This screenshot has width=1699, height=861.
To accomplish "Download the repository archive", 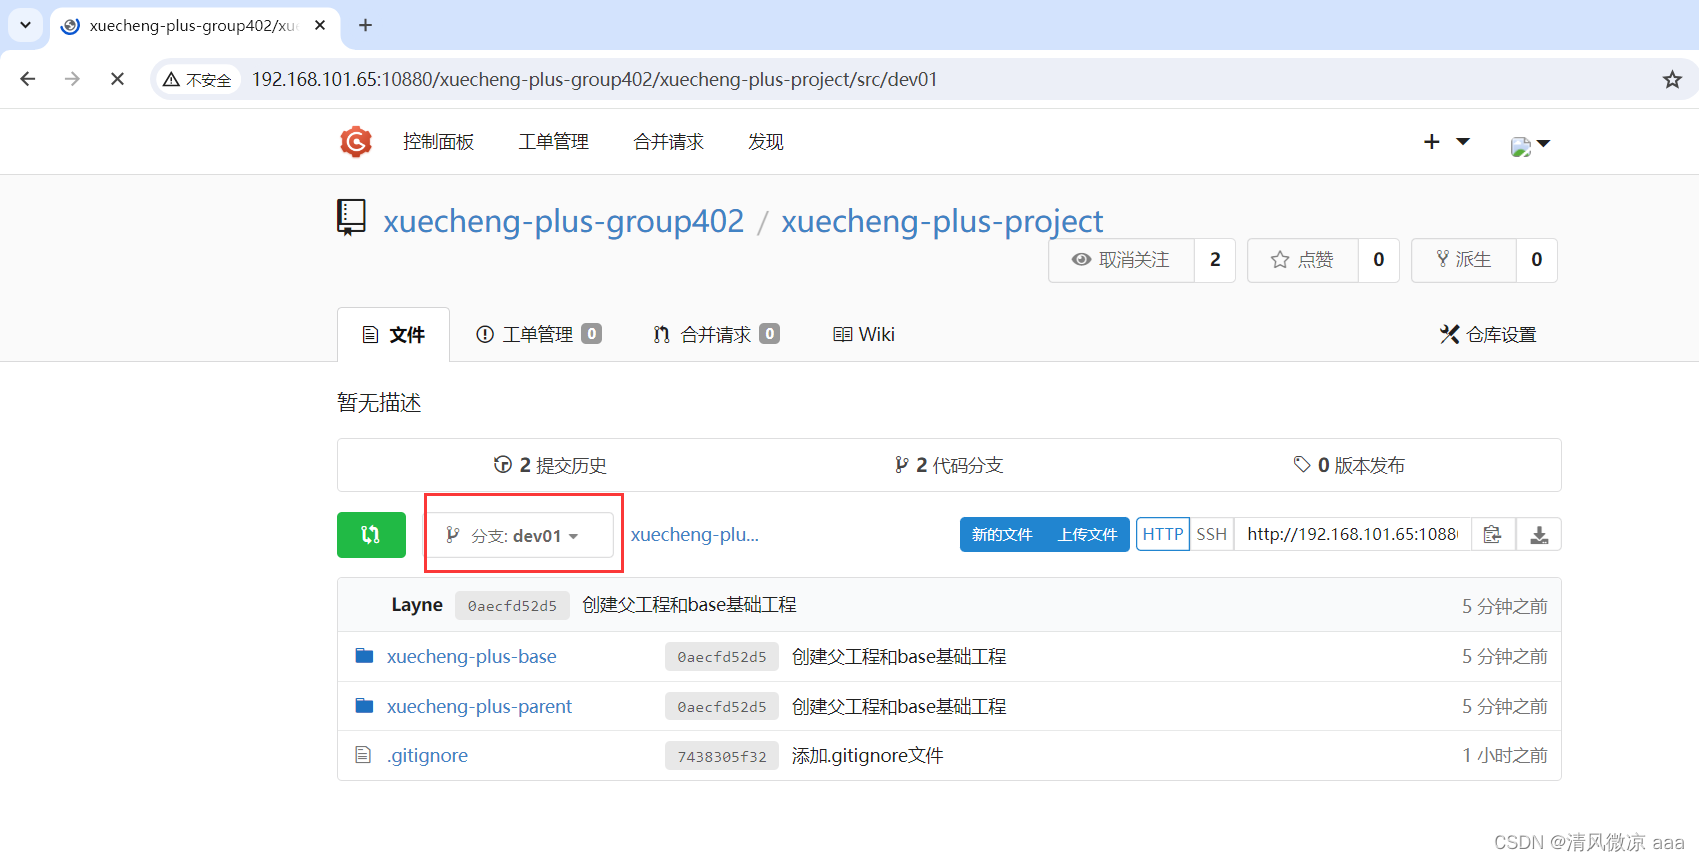I will click(1539, 534).
